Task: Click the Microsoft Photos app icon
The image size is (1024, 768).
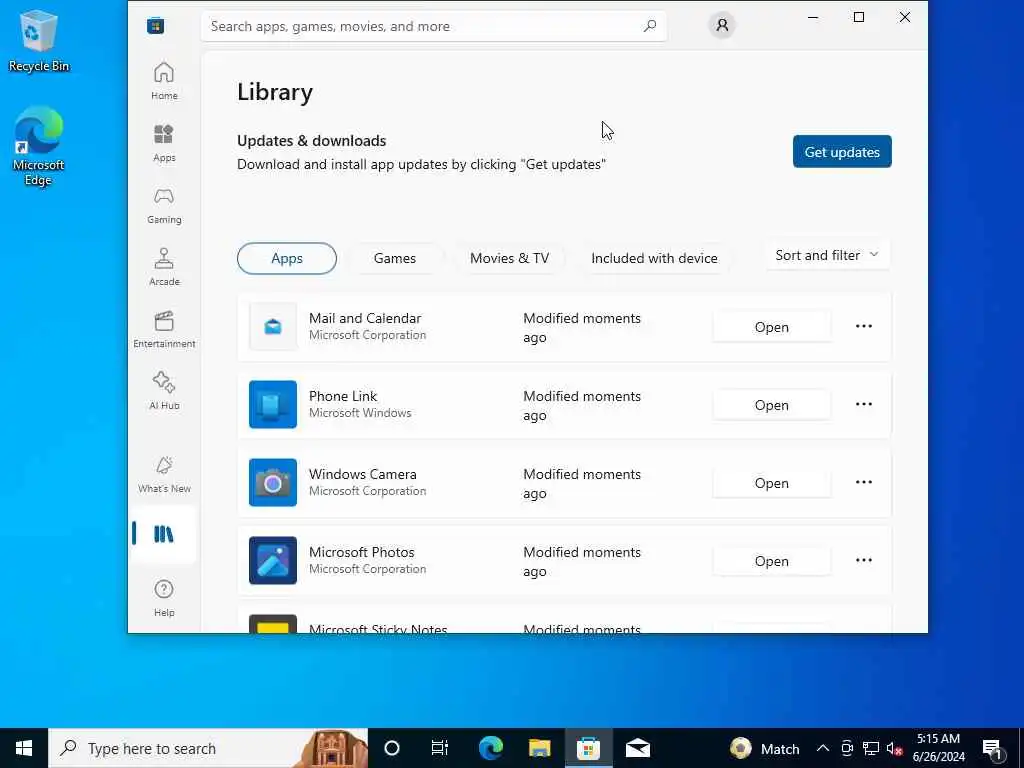Action: (273, 560)
